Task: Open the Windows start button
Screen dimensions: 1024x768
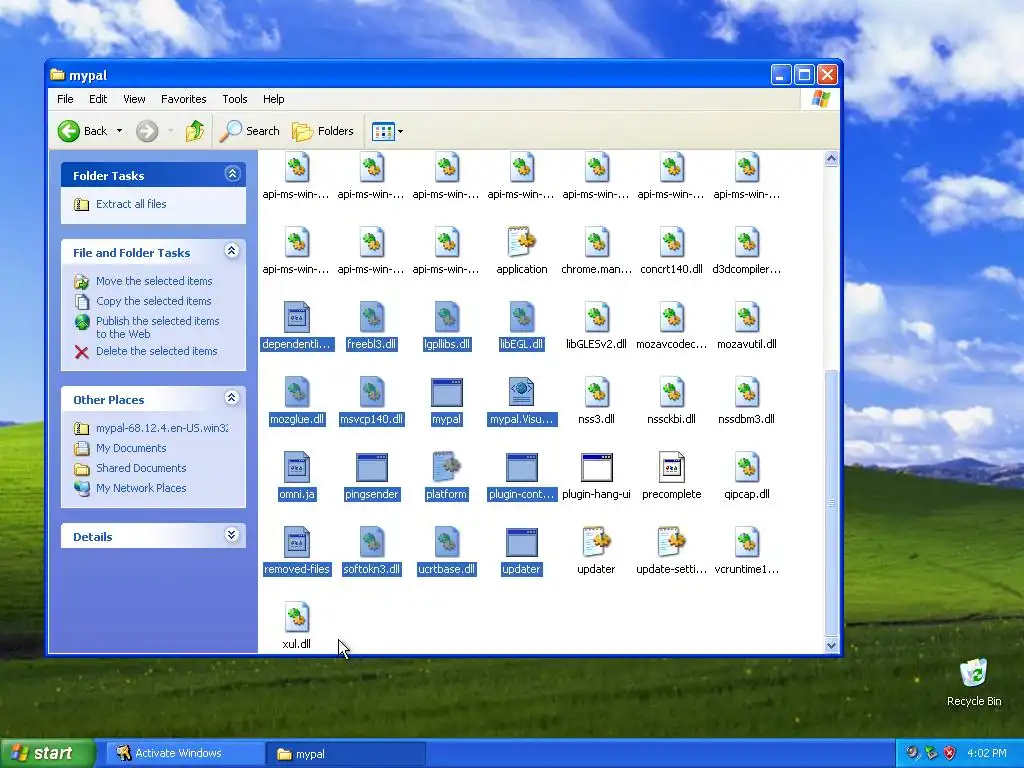Action: (47, 753)
